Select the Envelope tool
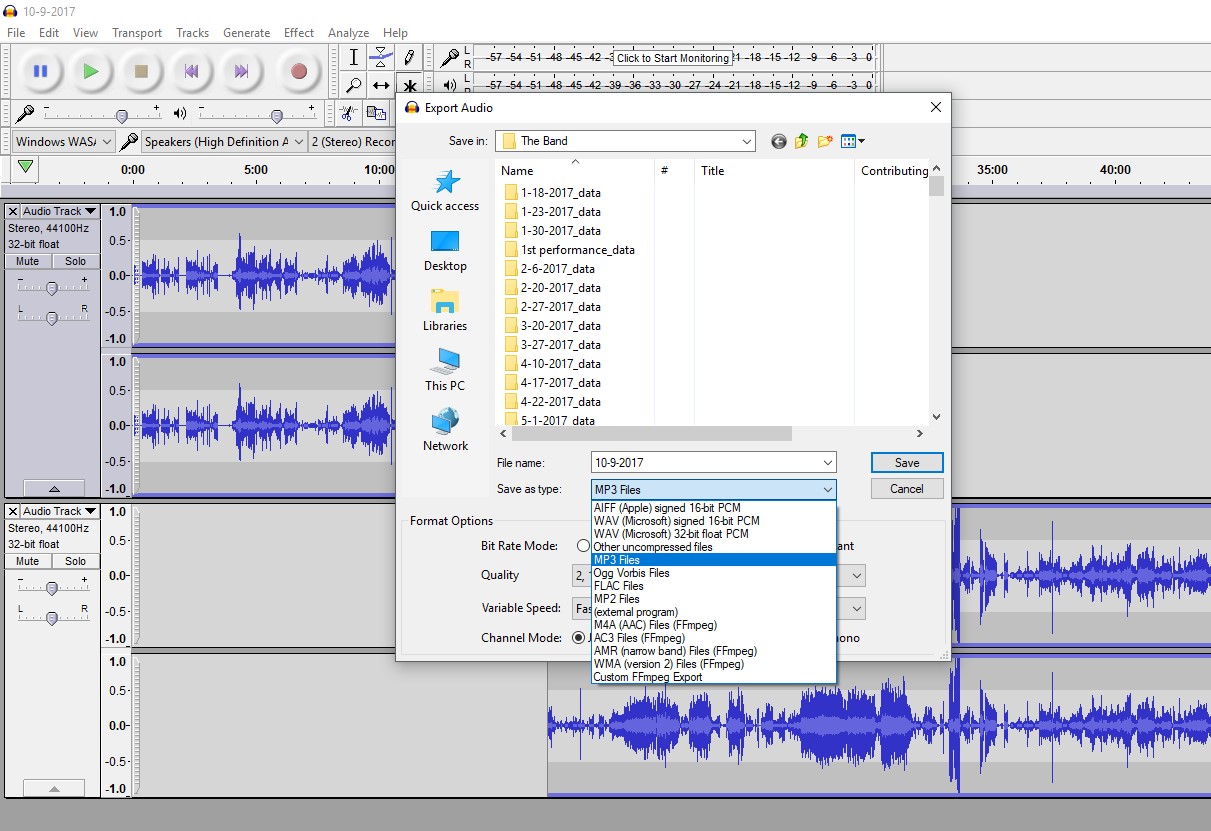Viewport: 1211px width, 831px height. 381,57
